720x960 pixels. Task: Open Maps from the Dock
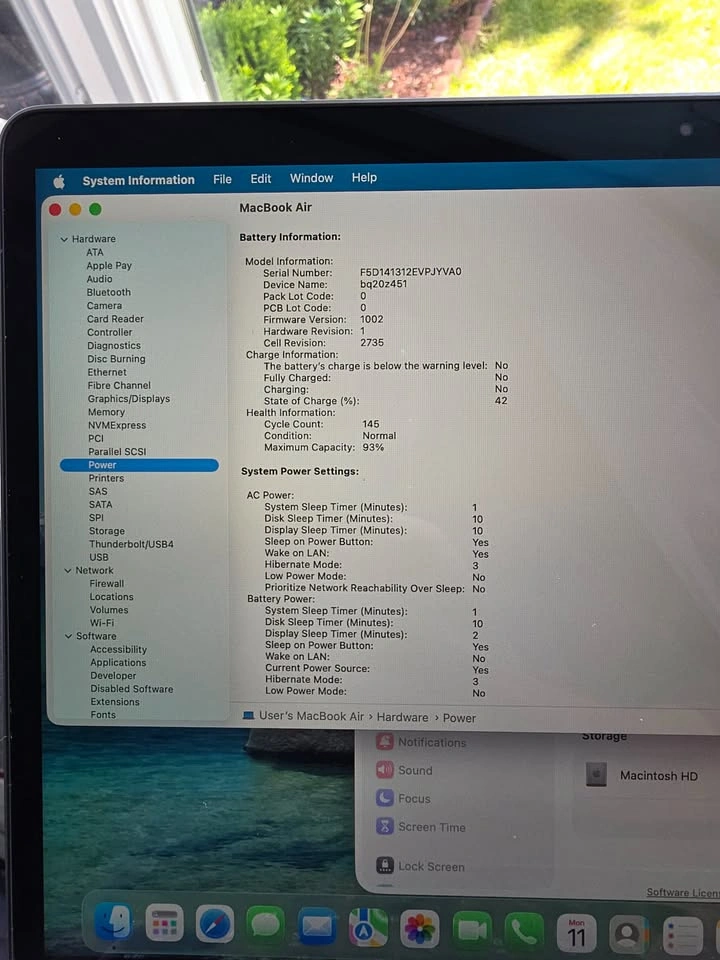coord(368,929)
